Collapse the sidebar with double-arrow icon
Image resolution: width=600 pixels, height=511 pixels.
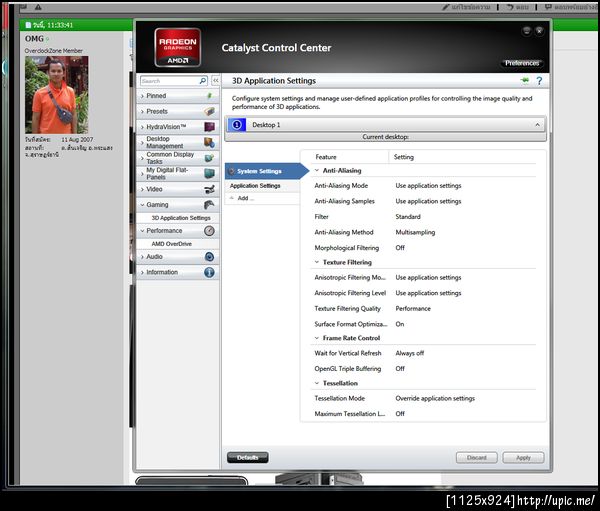216,80
